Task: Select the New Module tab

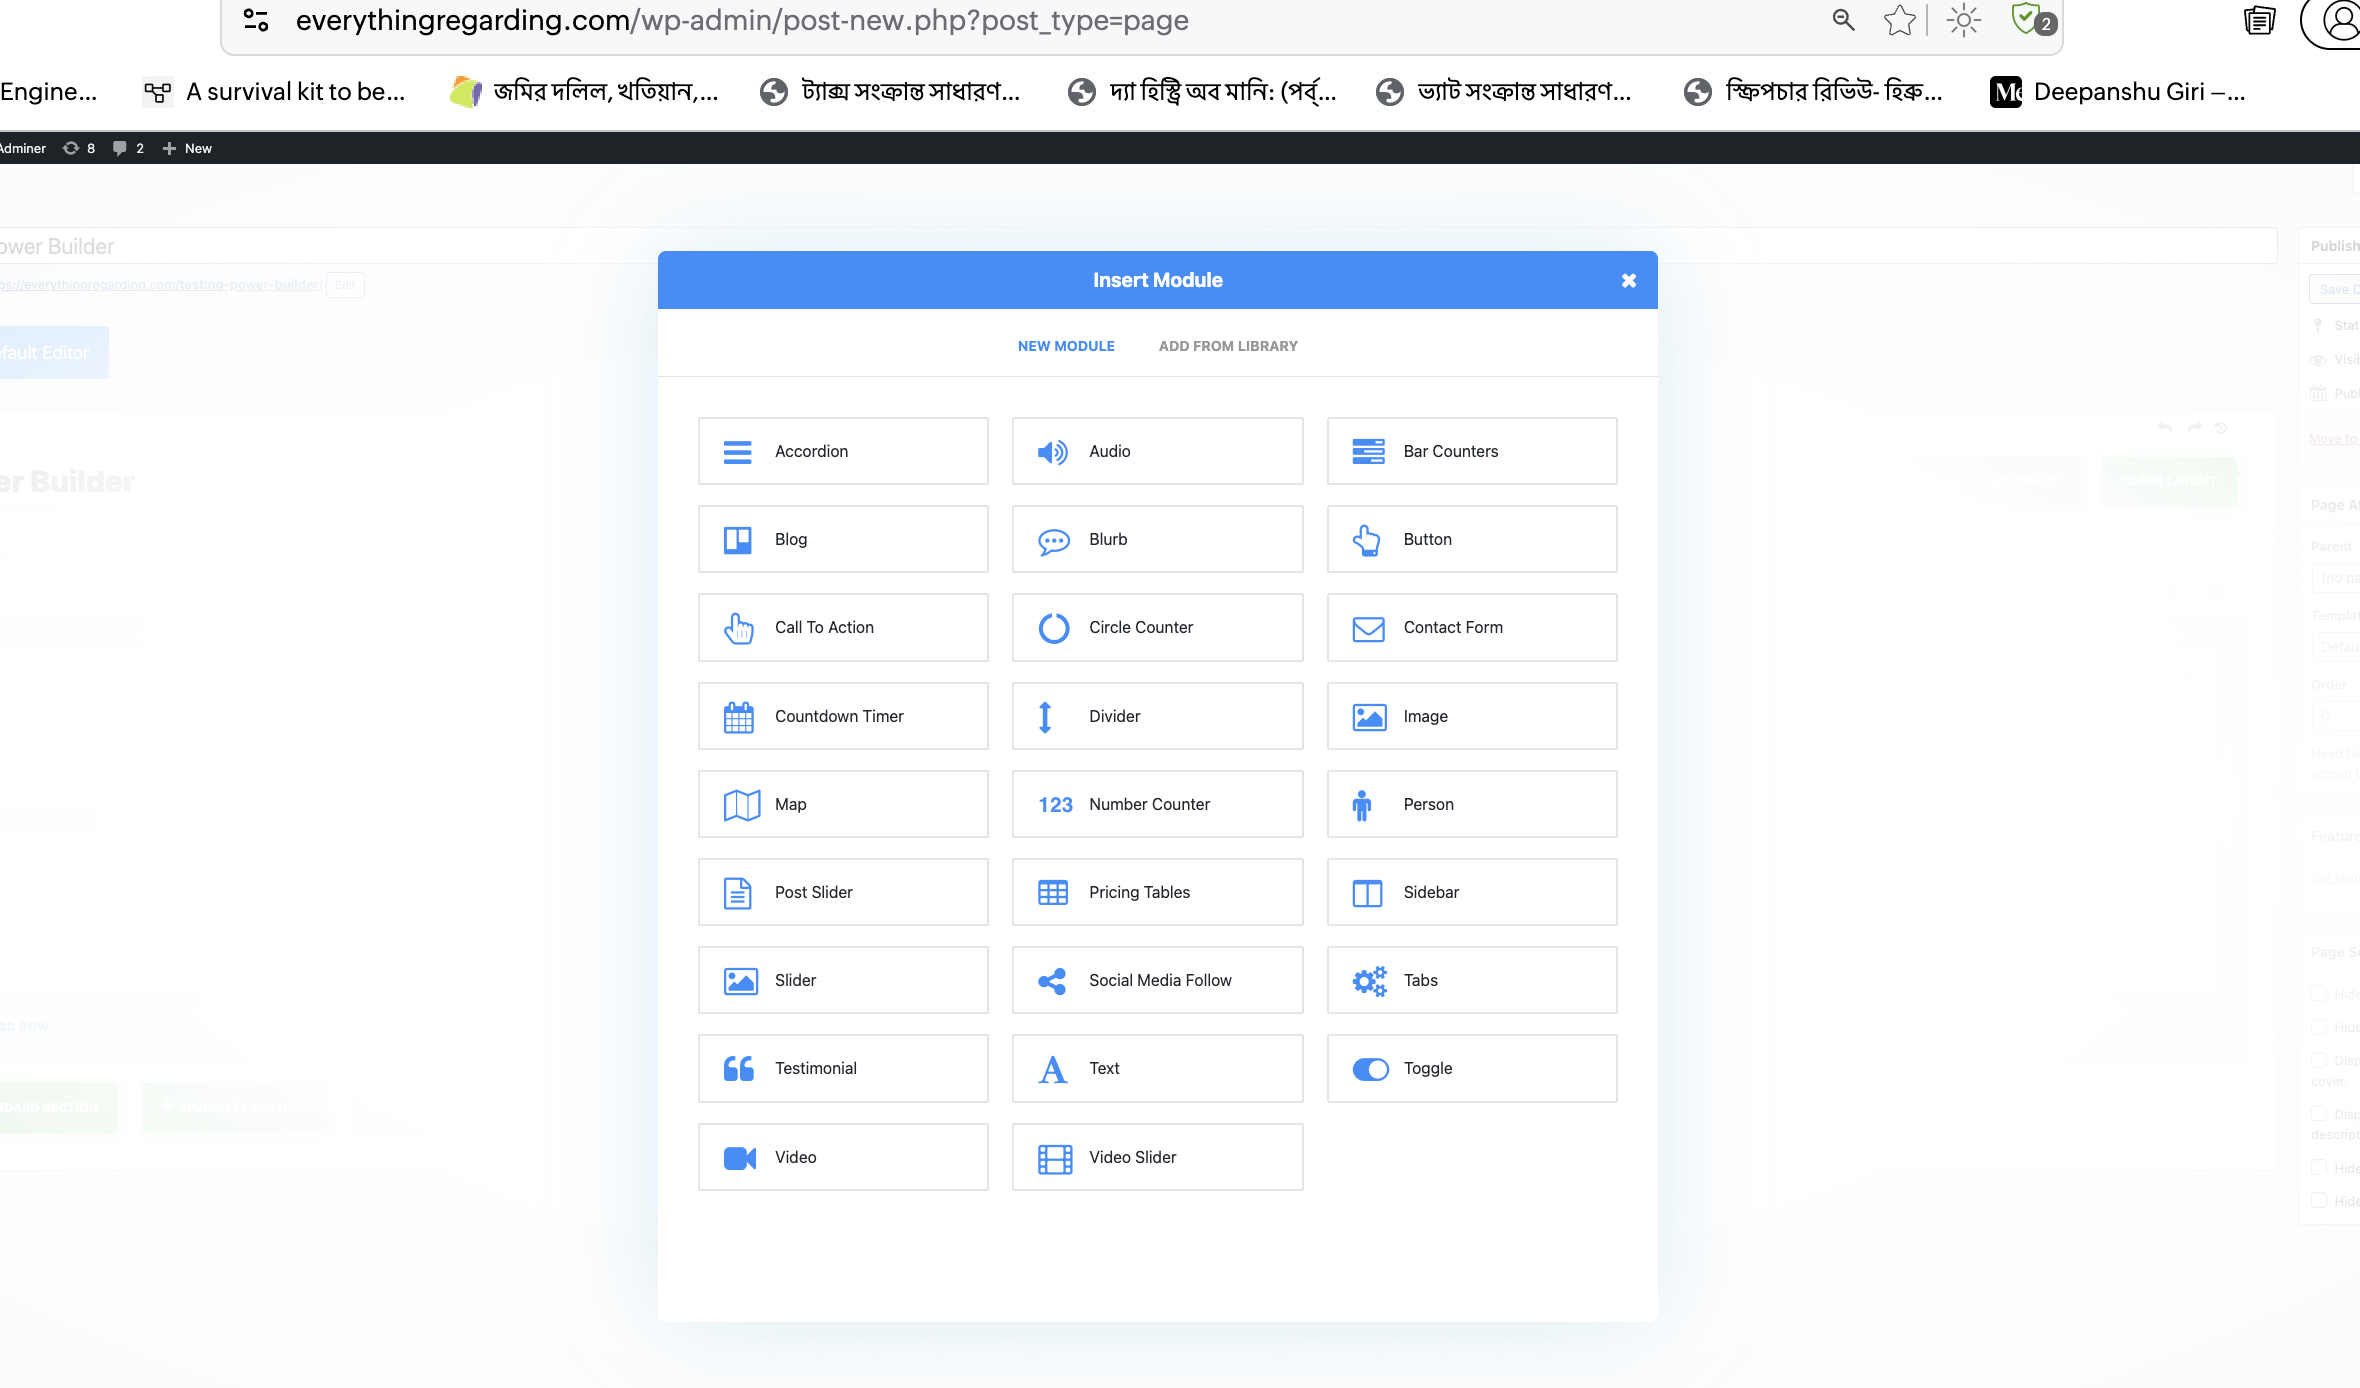Action: (x=1065, y=346)
